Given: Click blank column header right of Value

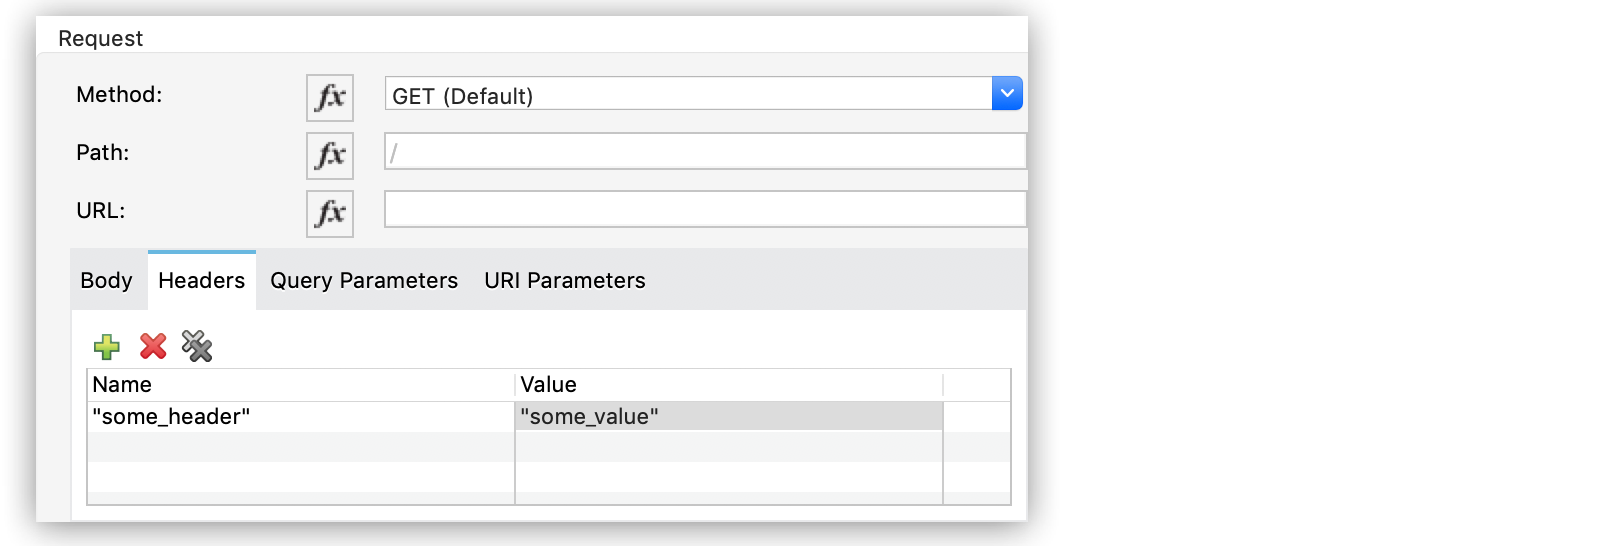Looking at the screenshot, I should [x=977, y=385].
